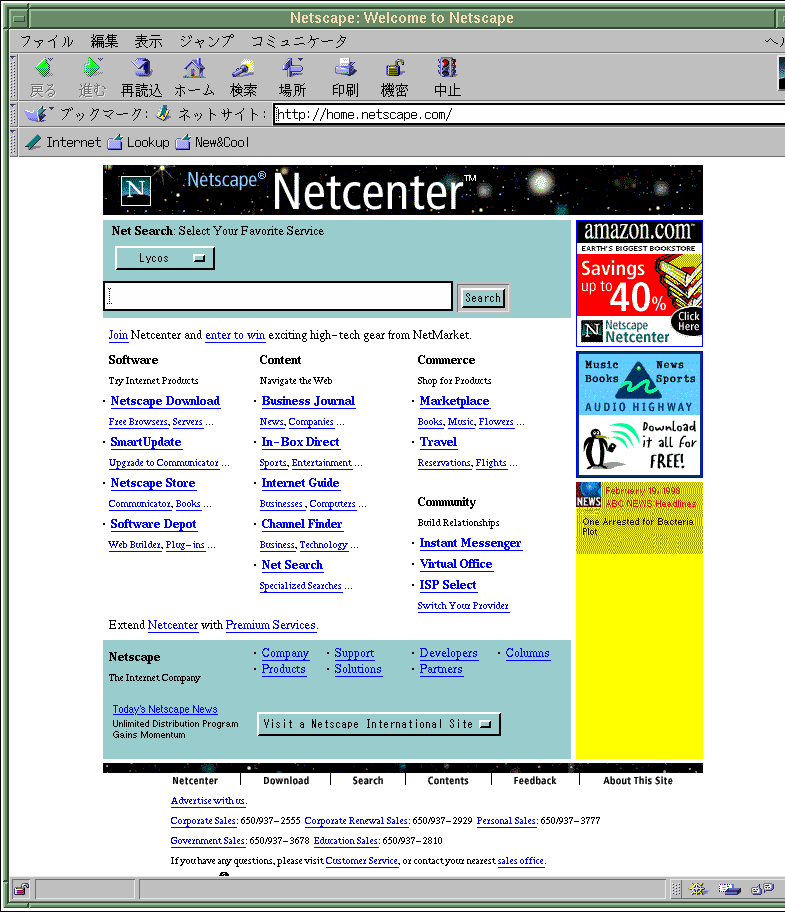Open the Premium Services link
Viewport: 785px width, 912px height.
(x=270, y=625)
